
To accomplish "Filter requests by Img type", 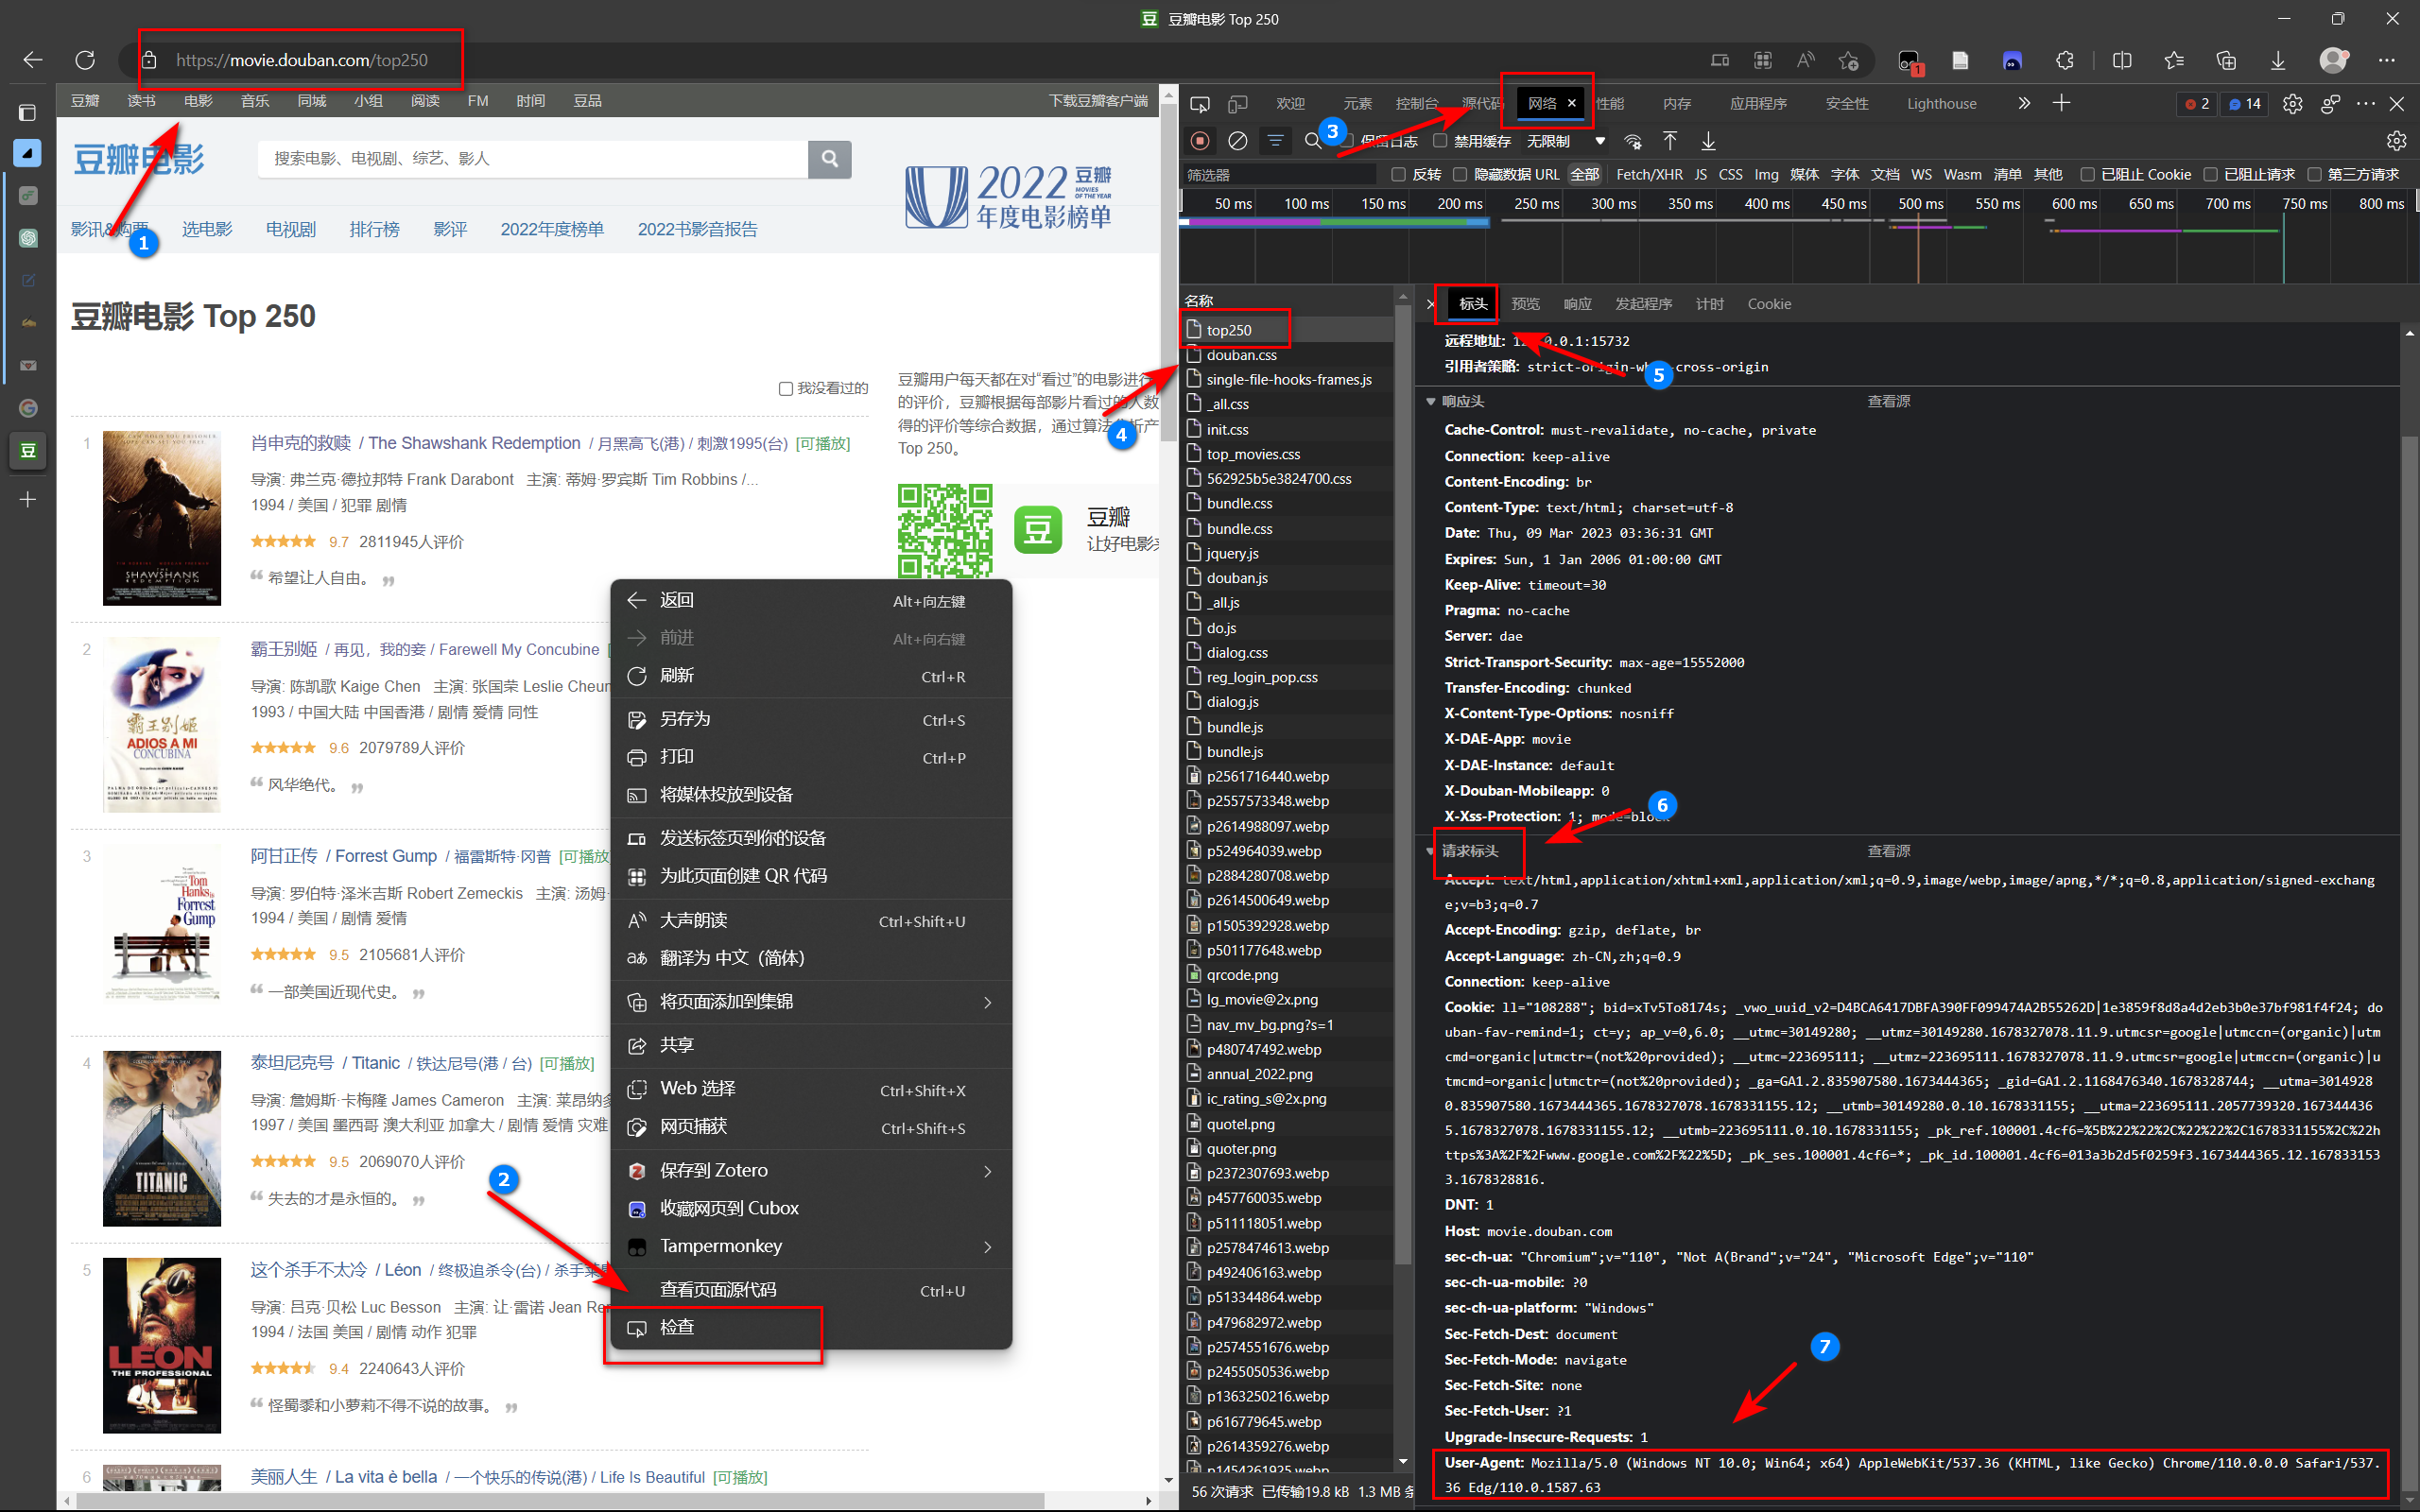I will [x=1766, y=175].
